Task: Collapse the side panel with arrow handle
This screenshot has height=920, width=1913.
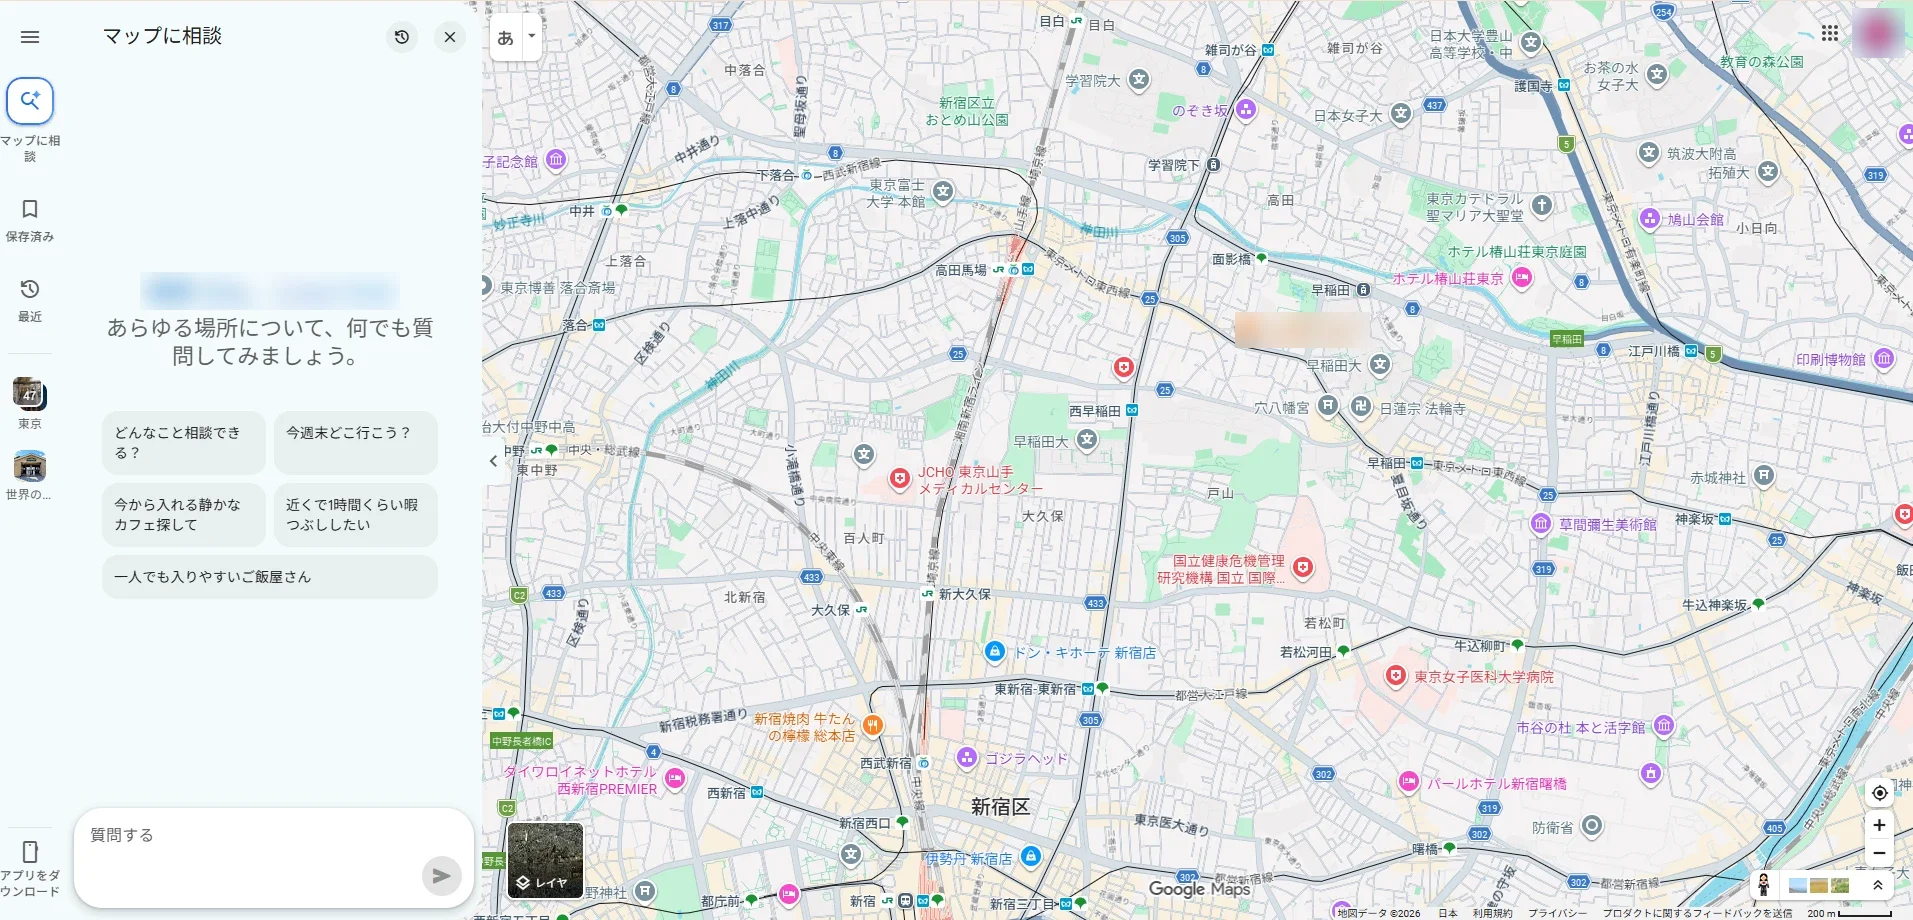Action: (493, 461)
